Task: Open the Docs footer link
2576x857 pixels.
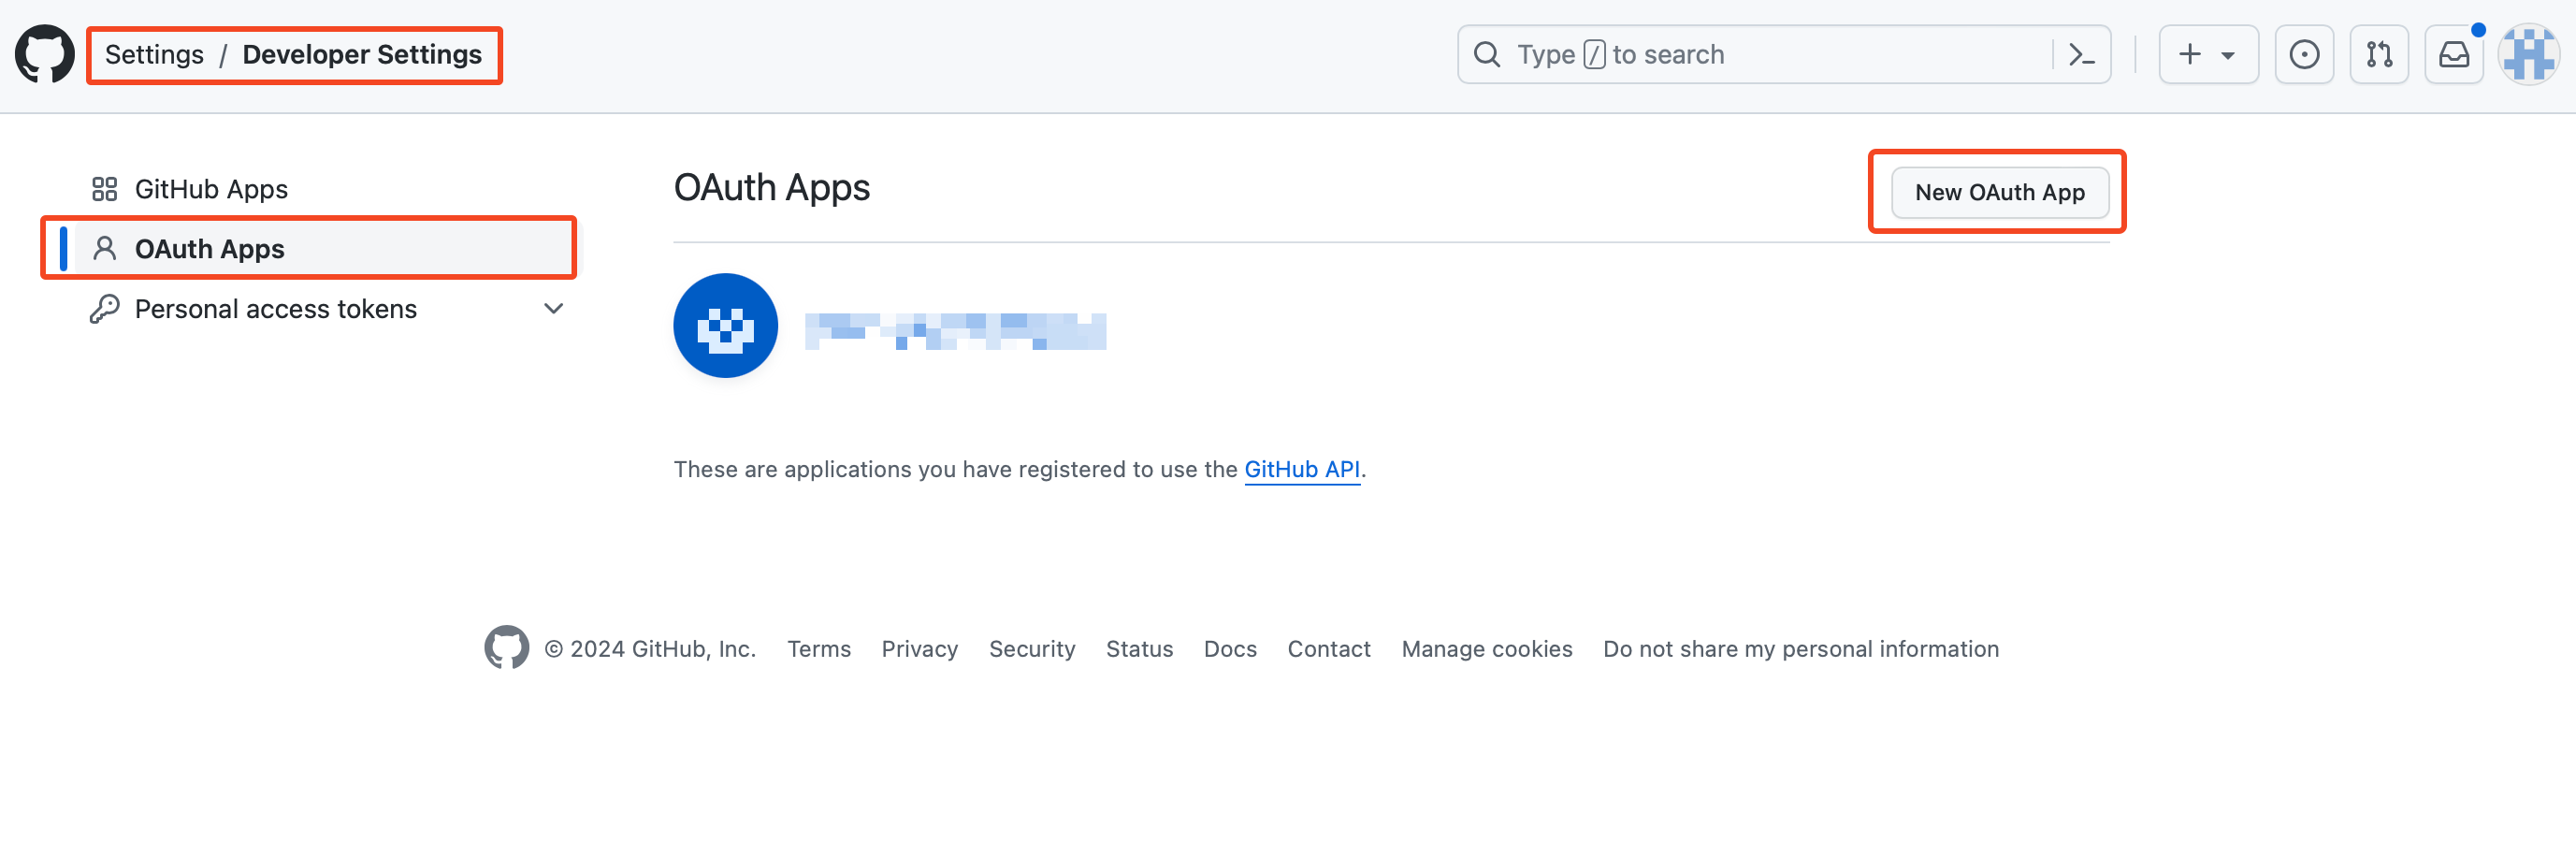Action: pos(1229,649)
